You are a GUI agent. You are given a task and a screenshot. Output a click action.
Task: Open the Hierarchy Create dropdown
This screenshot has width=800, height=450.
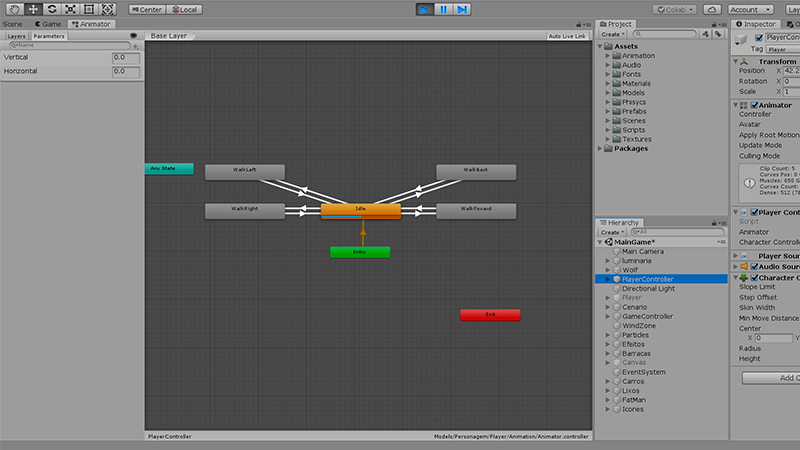point(612,232)
